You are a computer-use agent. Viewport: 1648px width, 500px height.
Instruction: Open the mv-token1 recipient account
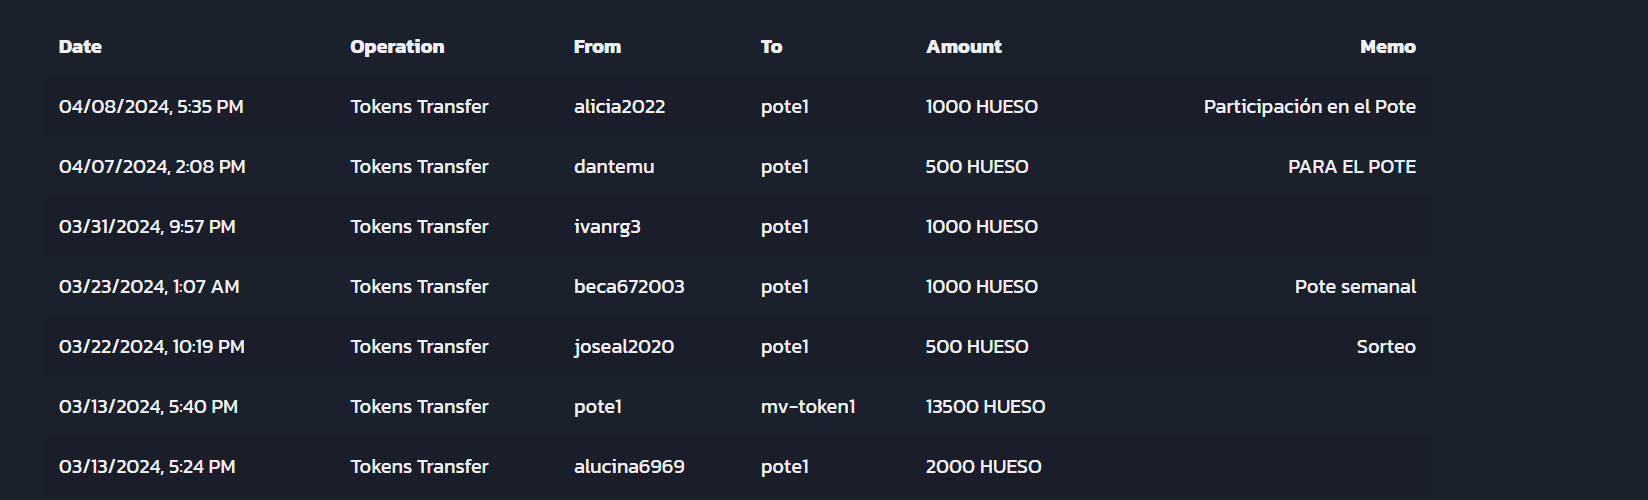808,407
